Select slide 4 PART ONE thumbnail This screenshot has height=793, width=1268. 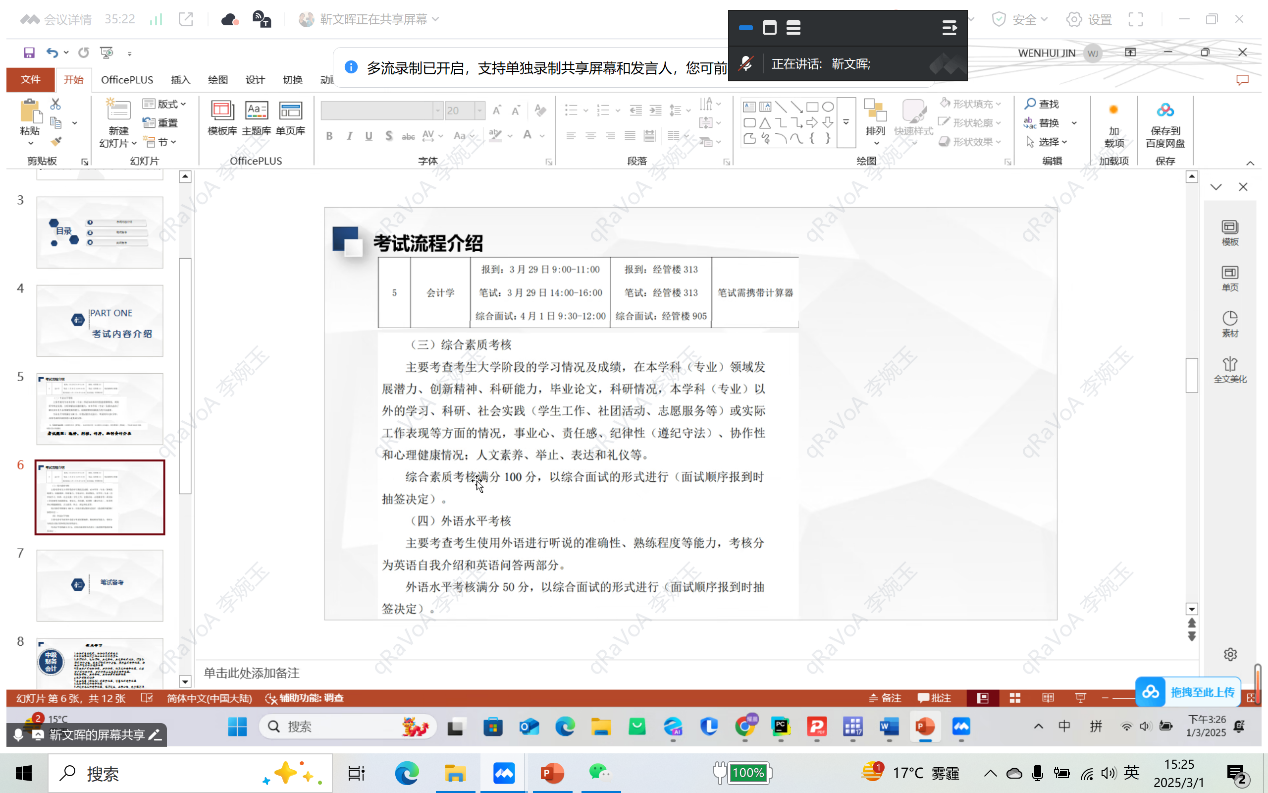pos(99,321)
